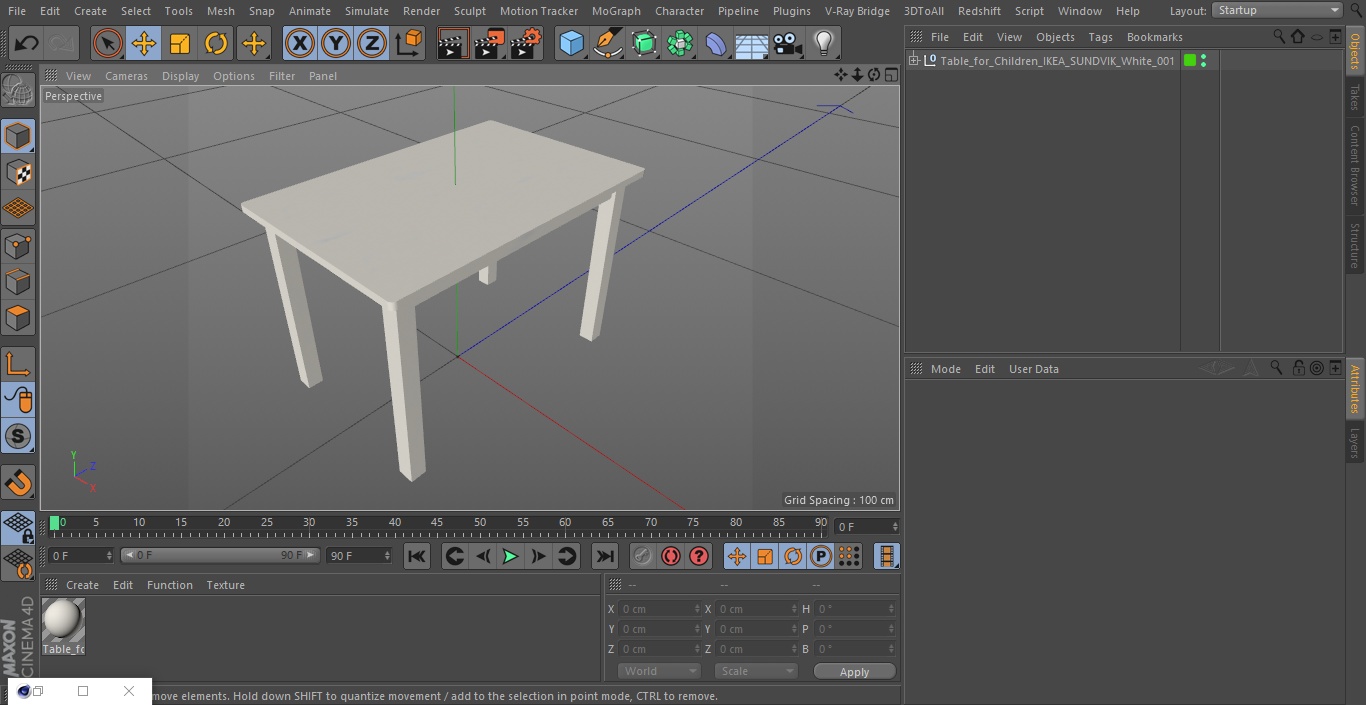Open the MoGraph menu

coord(616,11)
